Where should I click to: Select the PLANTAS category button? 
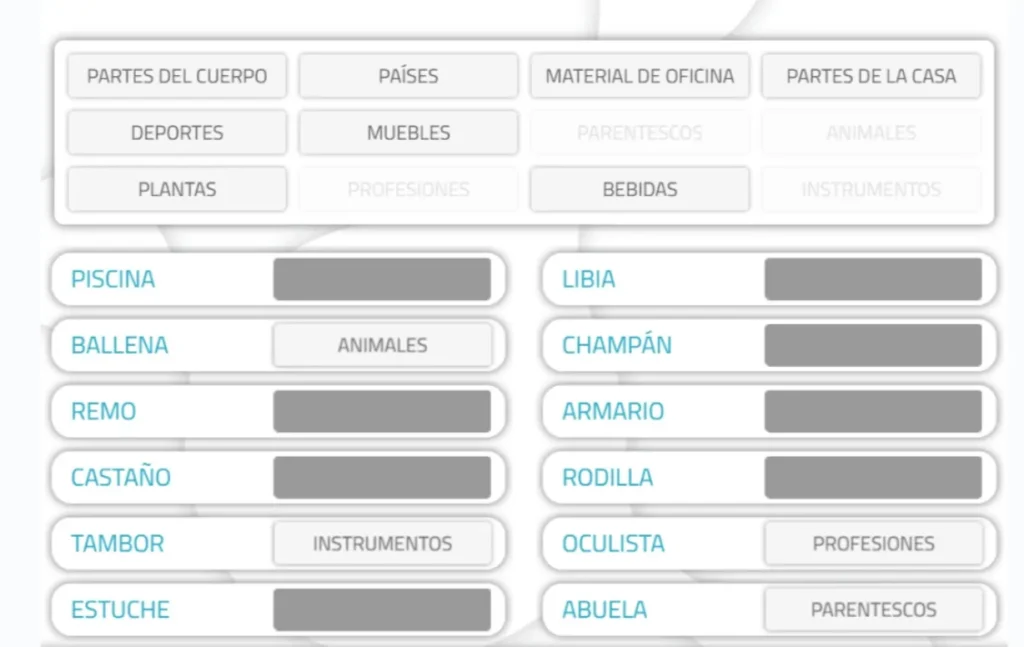177,189
